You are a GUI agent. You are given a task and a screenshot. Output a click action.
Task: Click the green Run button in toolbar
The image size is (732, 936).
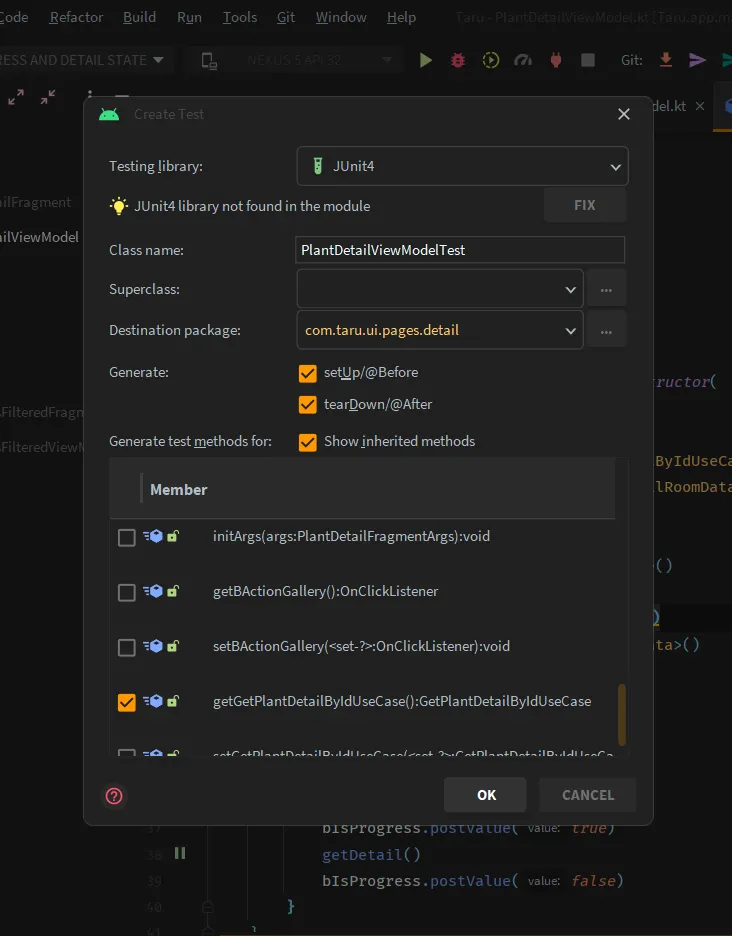point(426,60)
